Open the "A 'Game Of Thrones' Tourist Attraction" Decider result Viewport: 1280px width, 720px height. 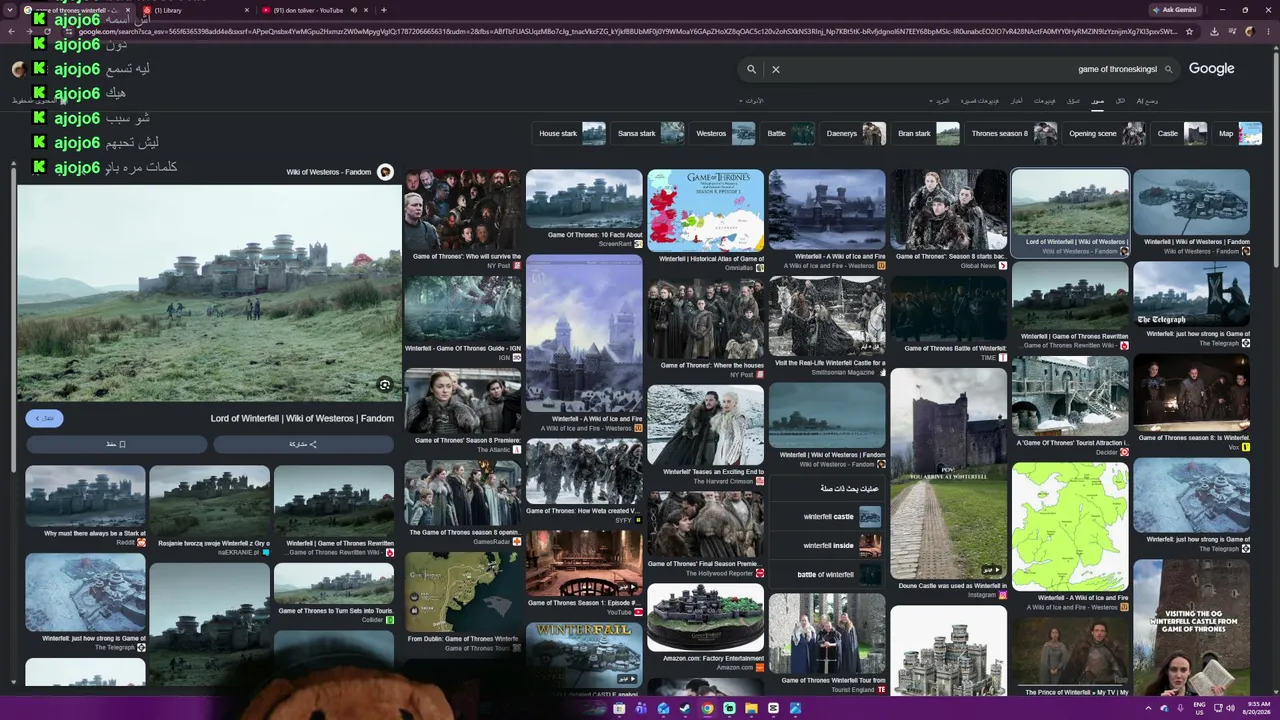1070,407
